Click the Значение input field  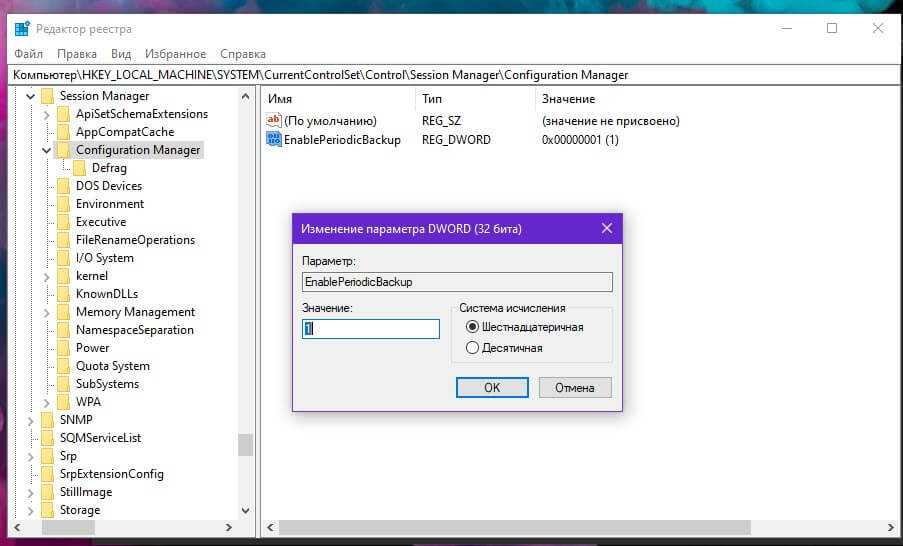pos(371,329)
